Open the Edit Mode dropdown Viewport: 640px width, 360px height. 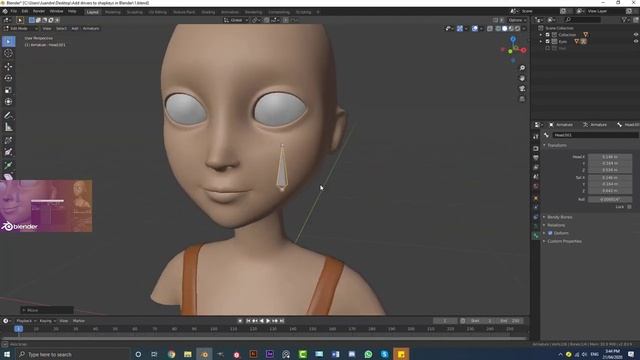coord(20,29)
